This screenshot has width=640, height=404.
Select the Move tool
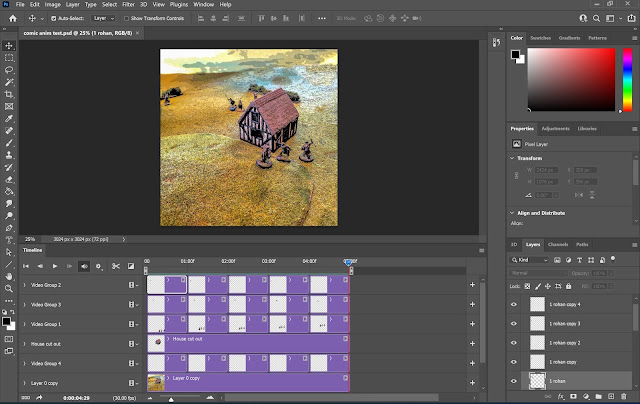[x=10, y=46]
